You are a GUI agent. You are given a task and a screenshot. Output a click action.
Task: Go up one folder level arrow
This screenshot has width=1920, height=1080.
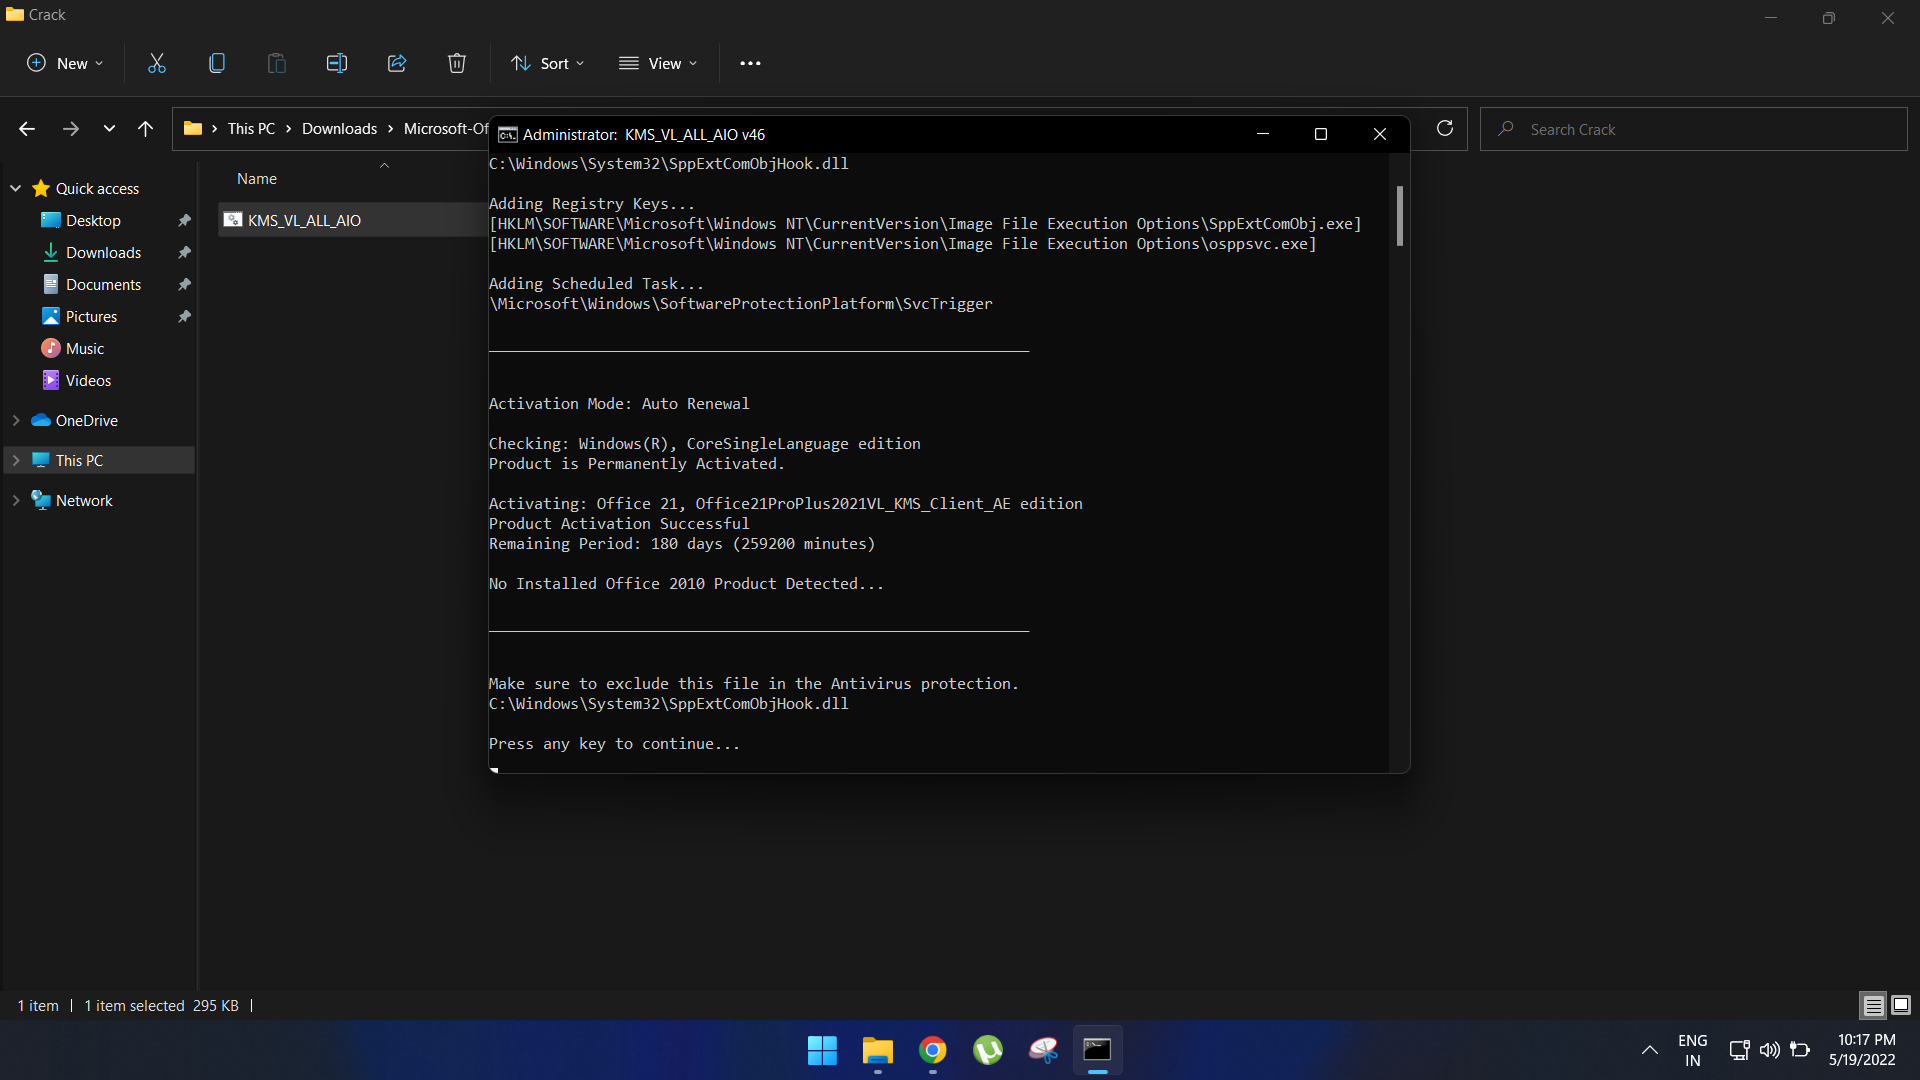pos(146,129)
